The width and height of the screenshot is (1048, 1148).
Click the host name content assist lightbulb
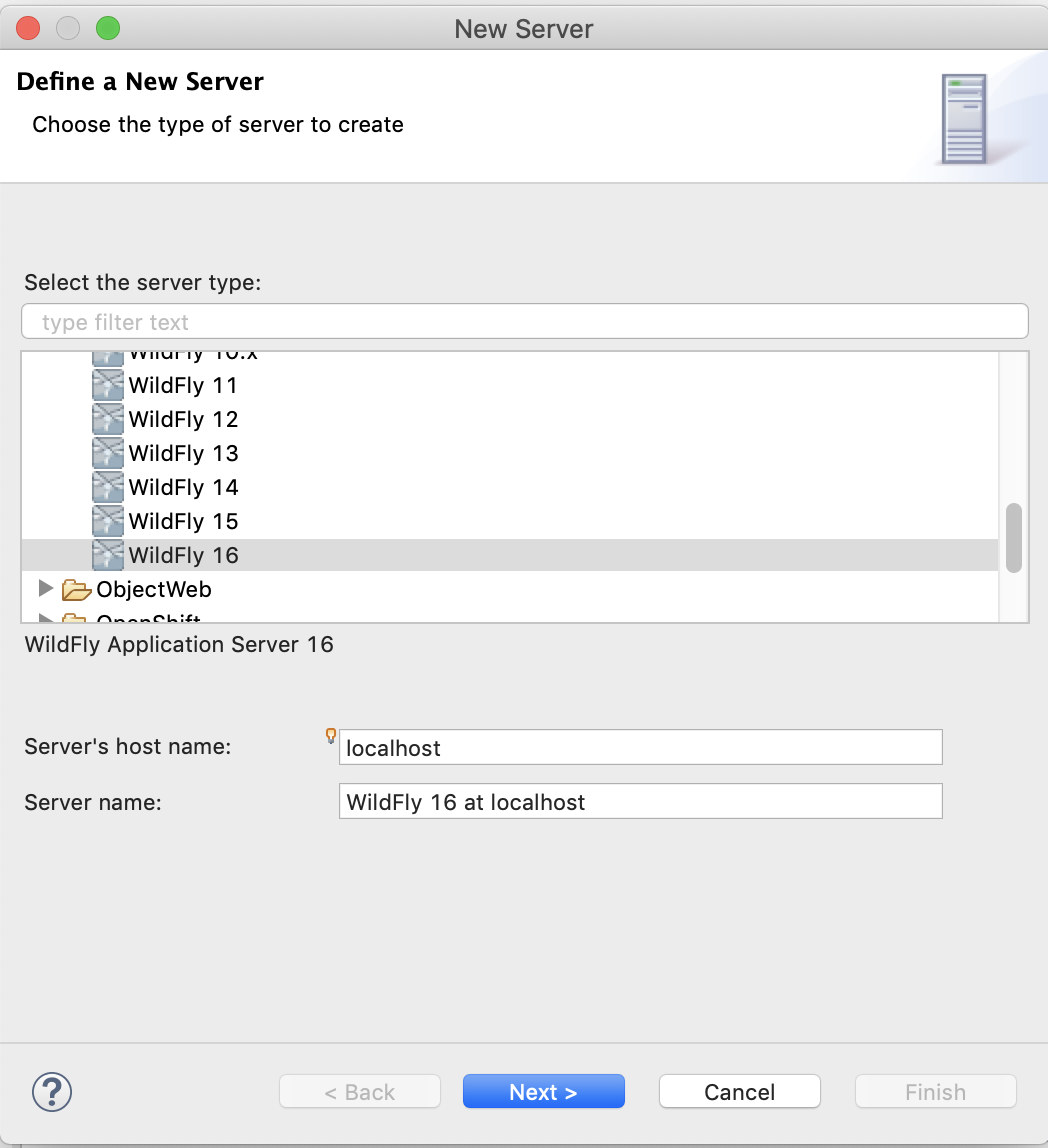tap(331, 736)
